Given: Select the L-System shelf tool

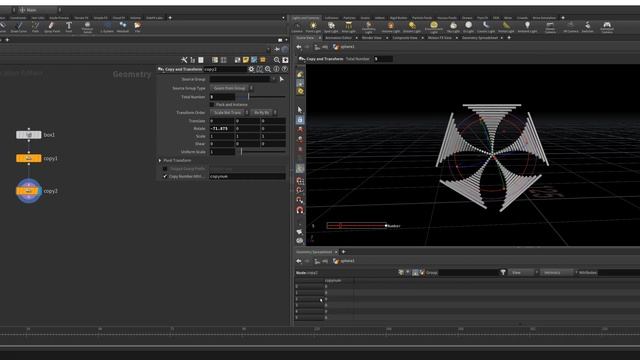Looking at the screenshot, I should tap(107, 27).
